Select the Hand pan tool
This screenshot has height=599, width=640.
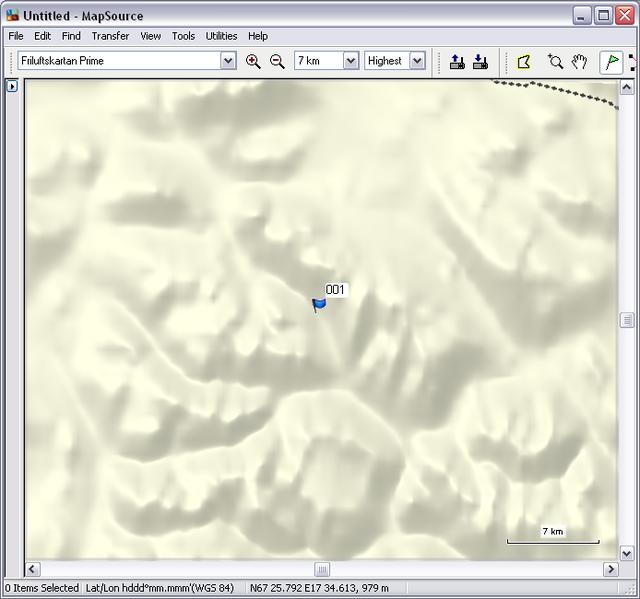[x=579, y=61]
